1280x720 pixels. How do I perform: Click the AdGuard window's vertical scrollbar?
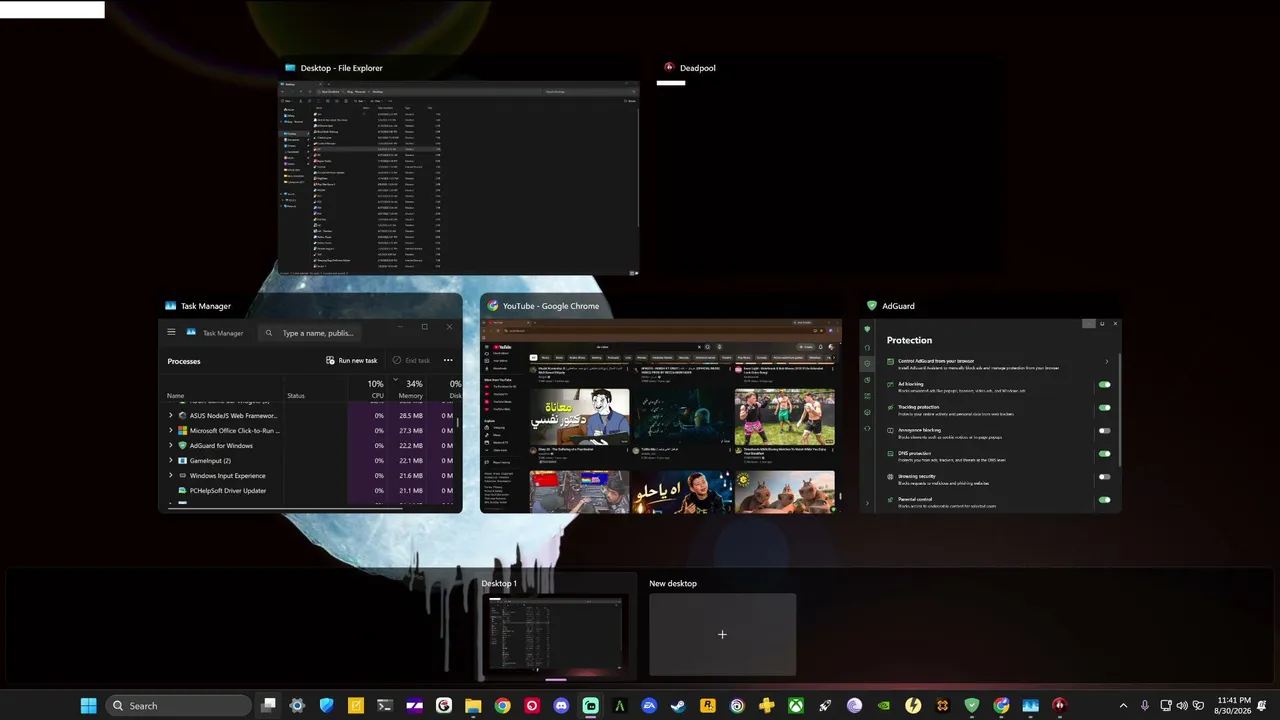[1119, 410]
